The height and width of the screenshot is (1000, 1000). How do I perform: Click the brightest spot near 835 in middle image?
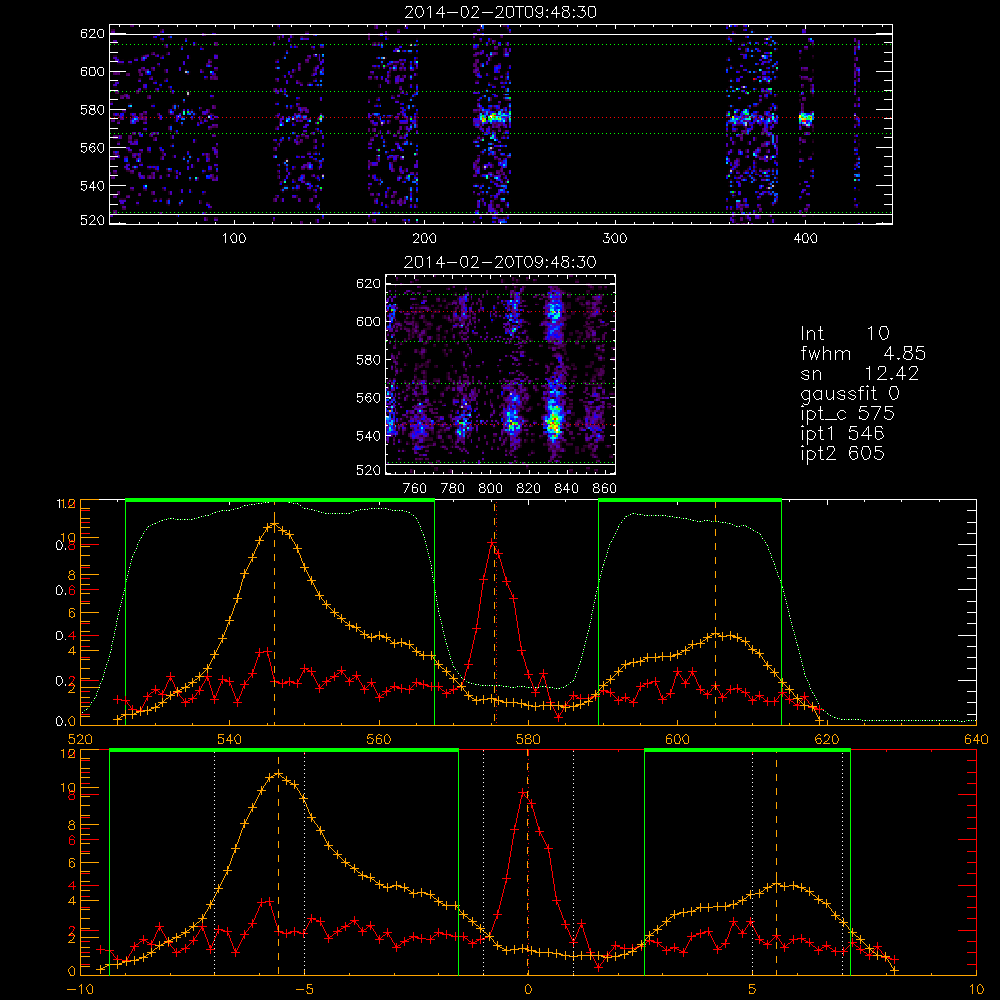click(554, 422)
